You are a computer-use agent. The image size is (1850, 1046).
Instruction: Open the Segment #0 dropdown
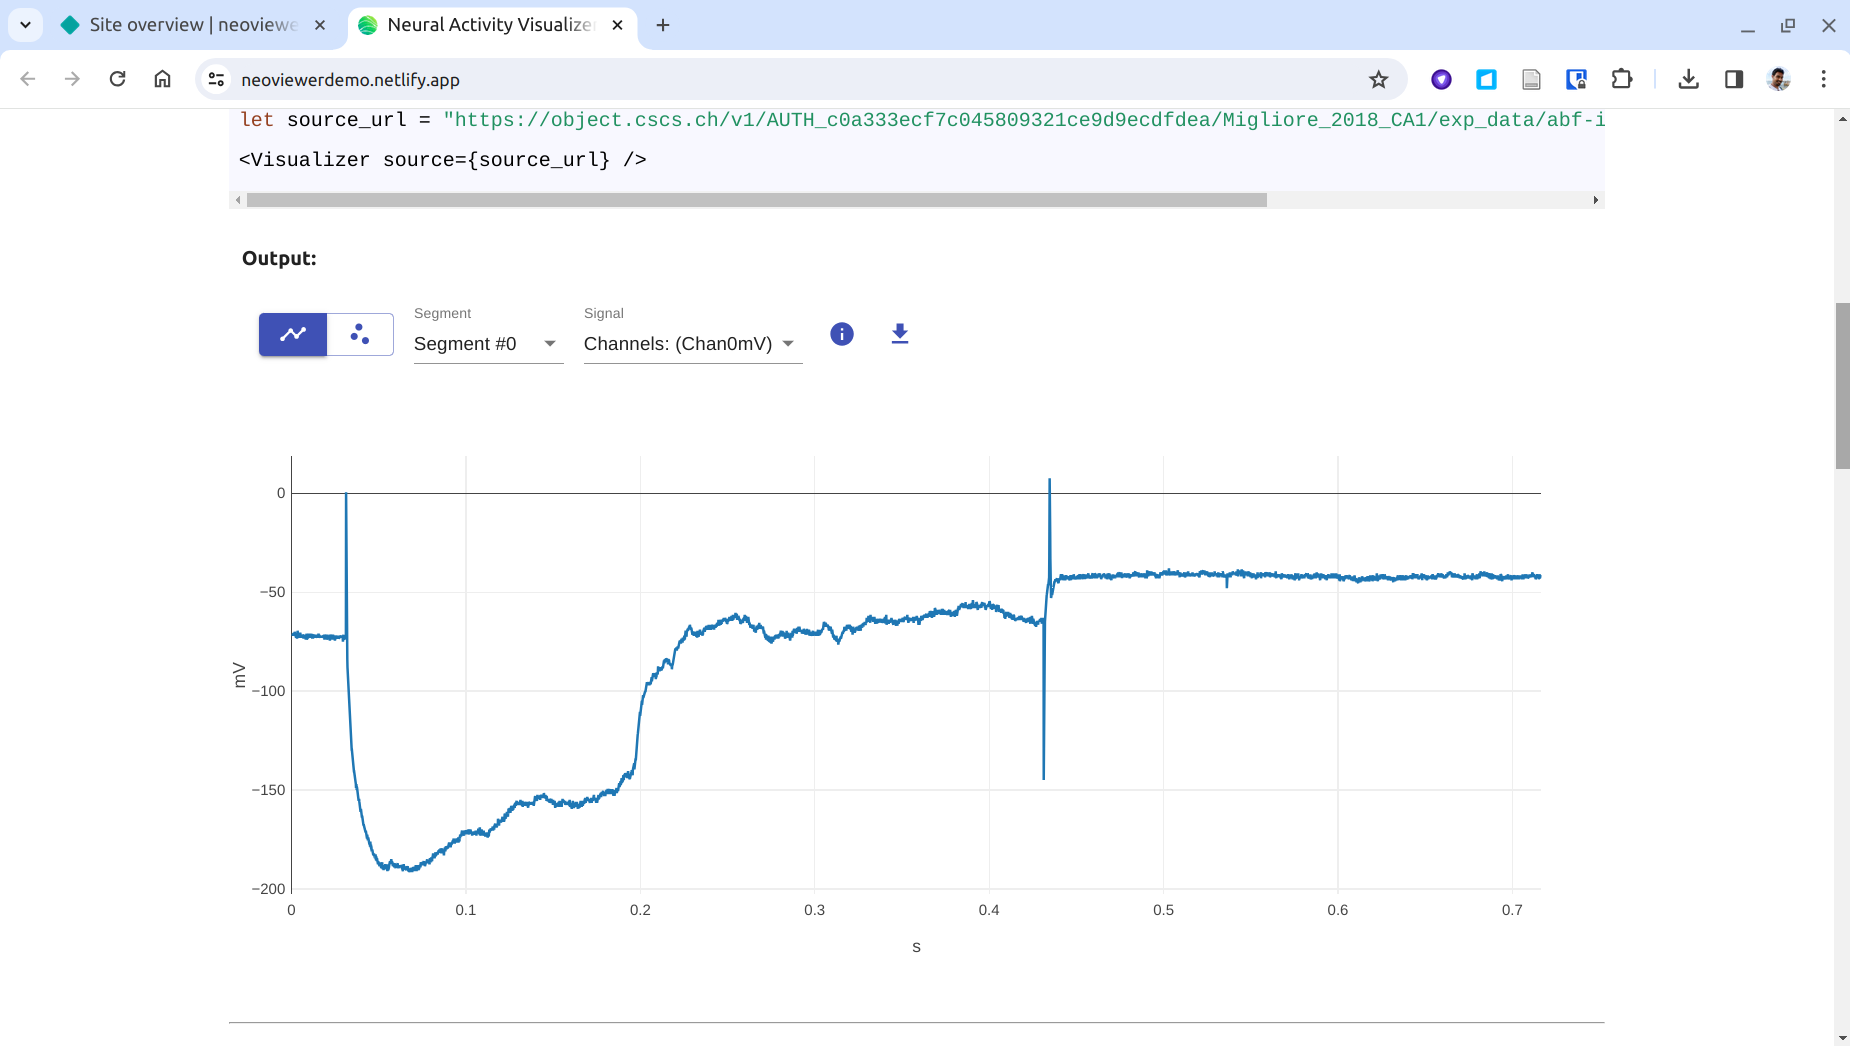pyautogui.click(x=487, y=344)
